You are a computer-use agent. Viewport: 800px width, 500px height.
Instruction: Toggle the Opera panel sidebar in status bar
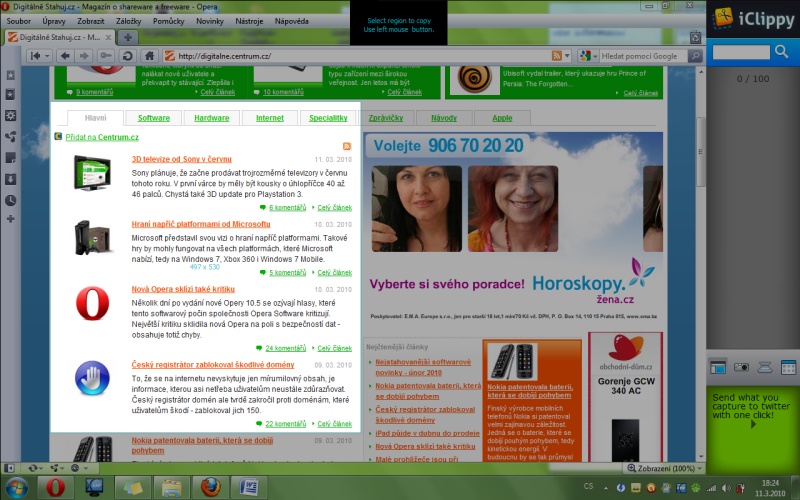9,468
